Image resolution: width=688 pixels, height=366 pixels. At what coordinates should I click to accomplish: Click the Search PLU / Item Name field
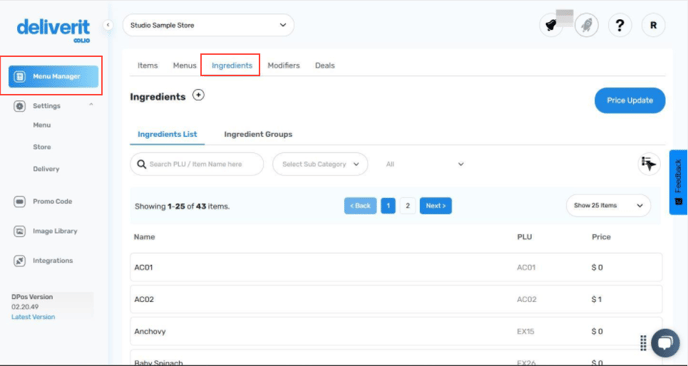click(x=197, y=164)
